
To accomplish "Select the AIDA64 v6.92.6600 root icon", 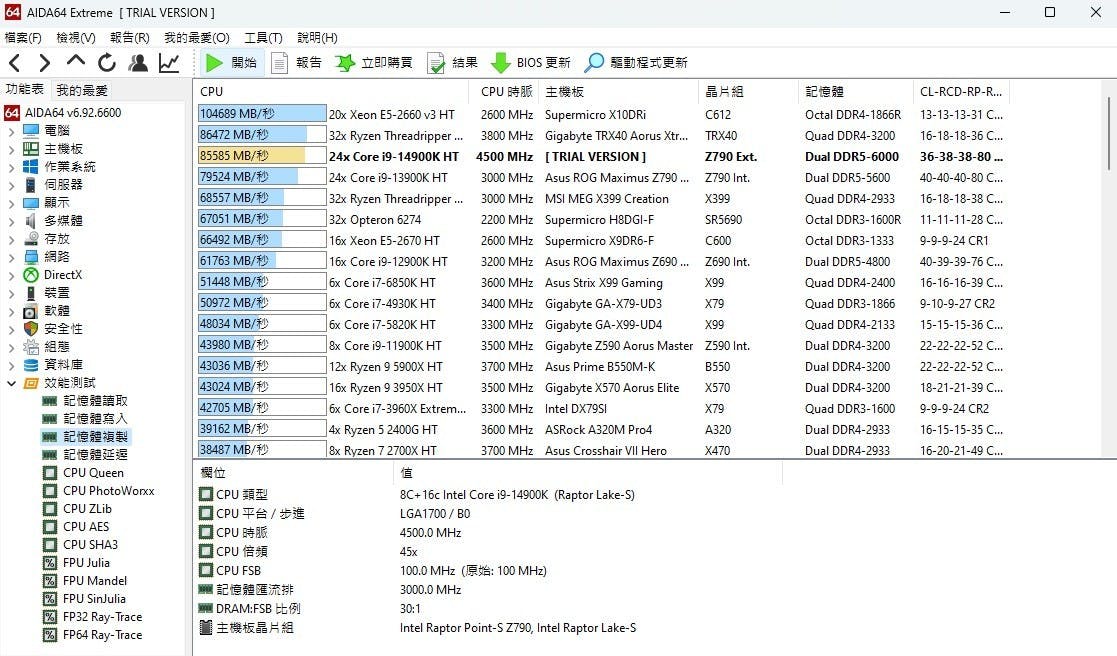I will click(x=11, y=113).
